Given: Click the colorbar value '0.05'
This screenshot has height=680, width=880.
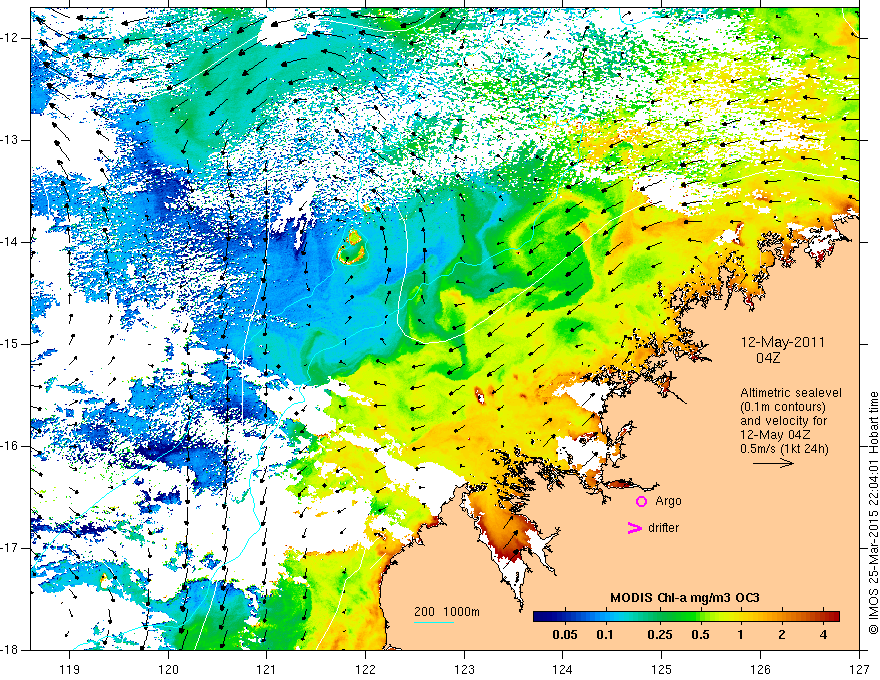Looking at the screenshot, I should pos(565,635).
